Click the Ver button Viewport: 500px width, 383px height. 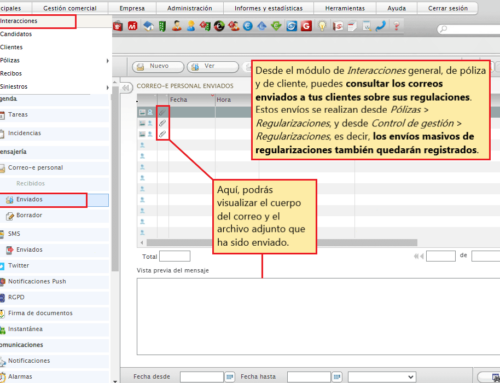click(x=213, y=66)
